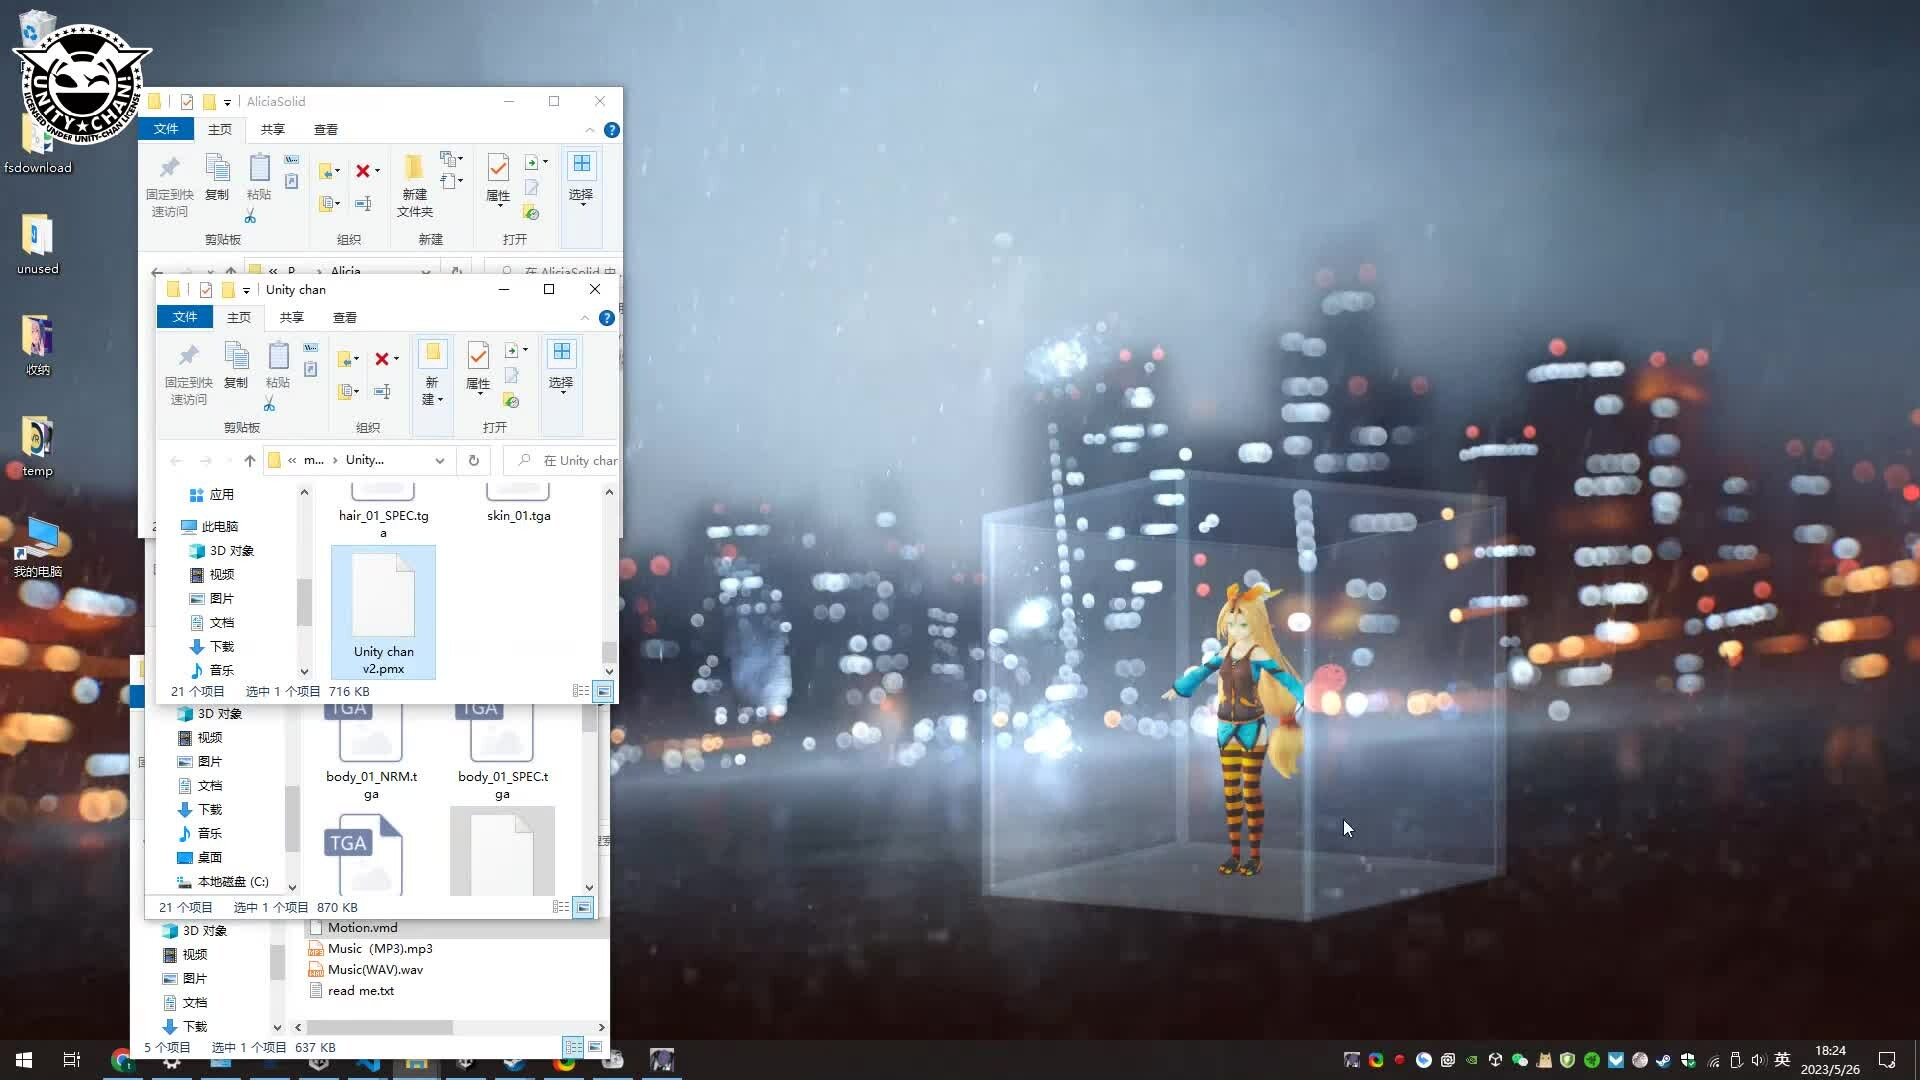This screenshot has width=1920, height=1080.
Task: Switch Unity chan window to large icons view
Action: (603, 692)
